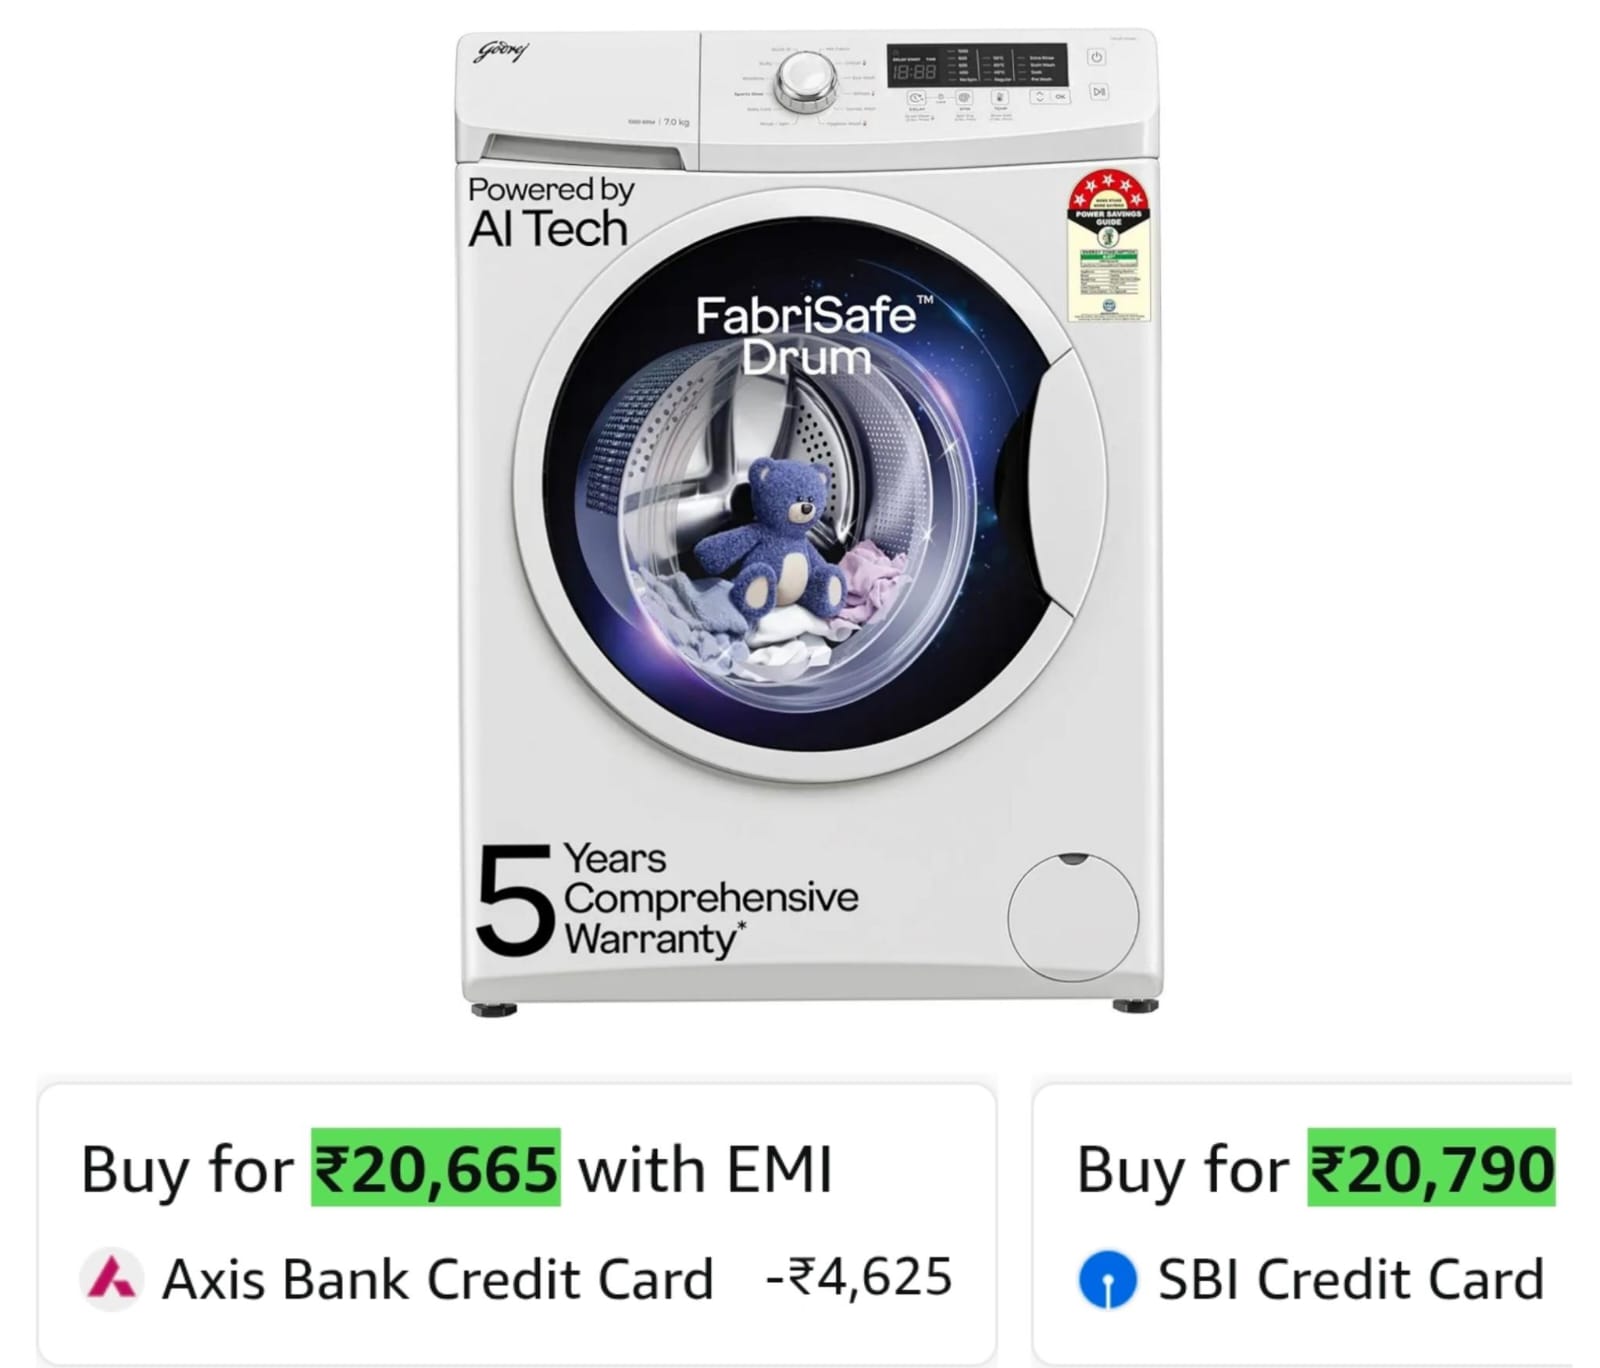Click the start/pause icon on washer panel
Screen dimensions: 1600x1368
click(1099, 92)
